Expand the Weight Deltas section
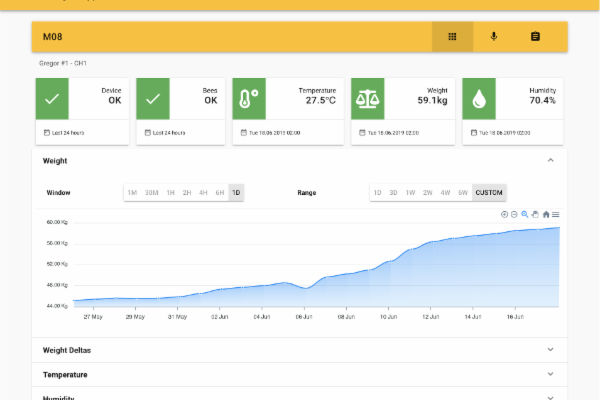The height and width of the screenshot is (400, 600). click(x=550, y=349)
